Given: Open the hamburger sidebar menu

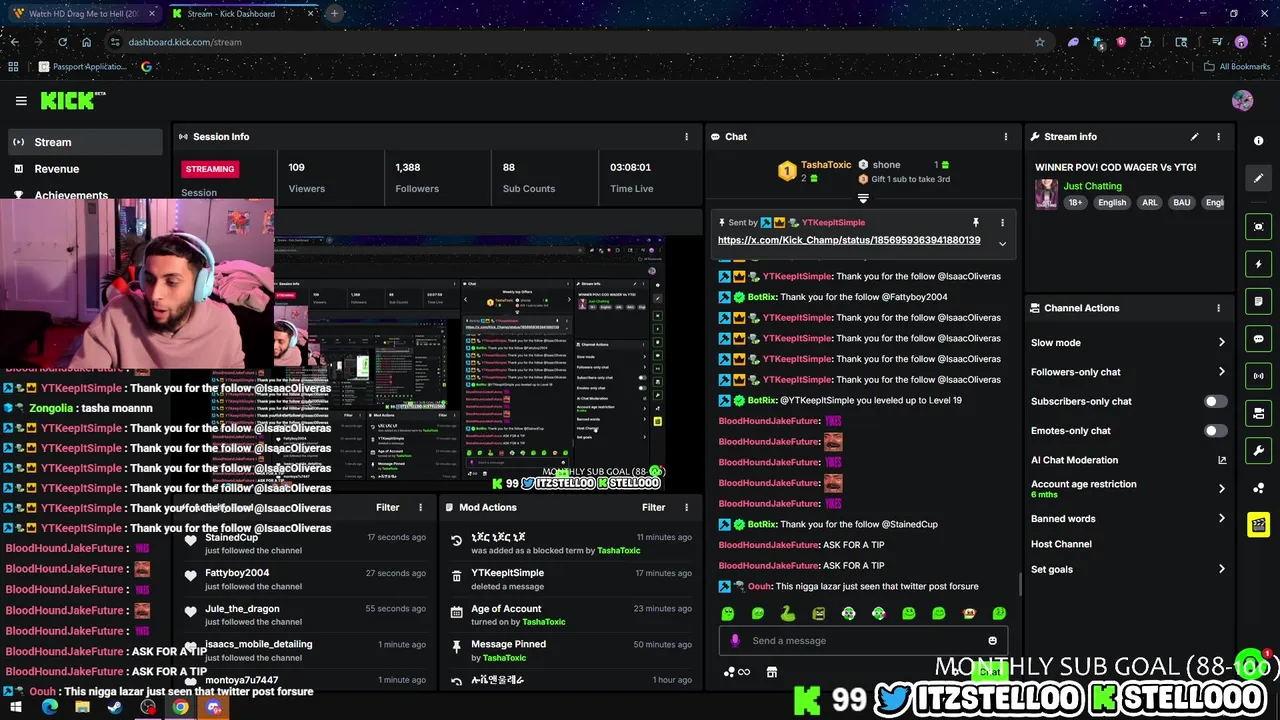Looking at the screenshot, I should coord(21,101).
